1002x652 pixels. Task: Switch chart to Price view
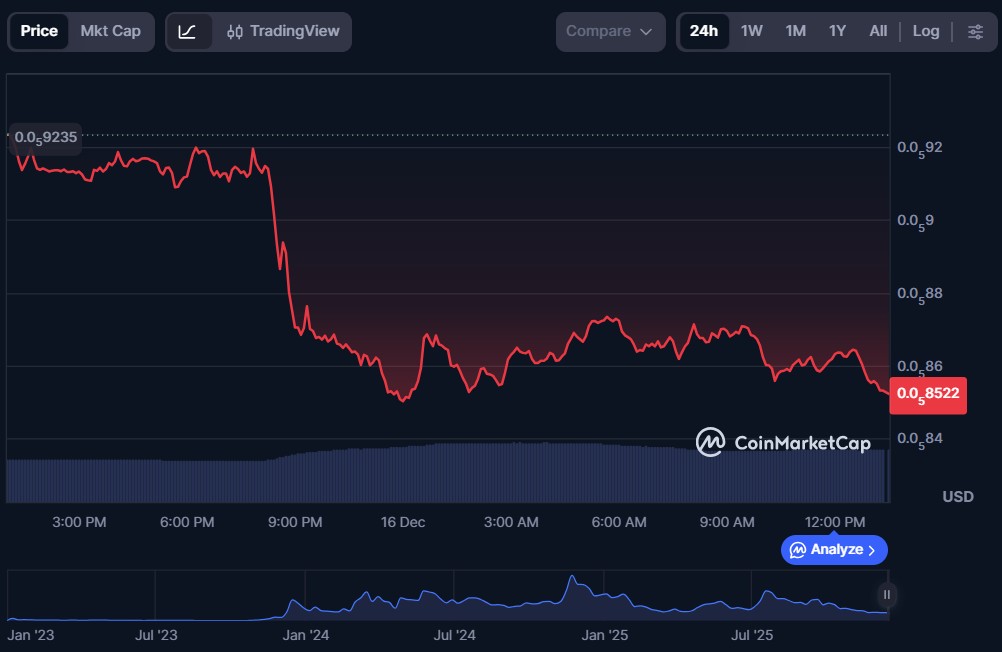[x=39, y=31]
